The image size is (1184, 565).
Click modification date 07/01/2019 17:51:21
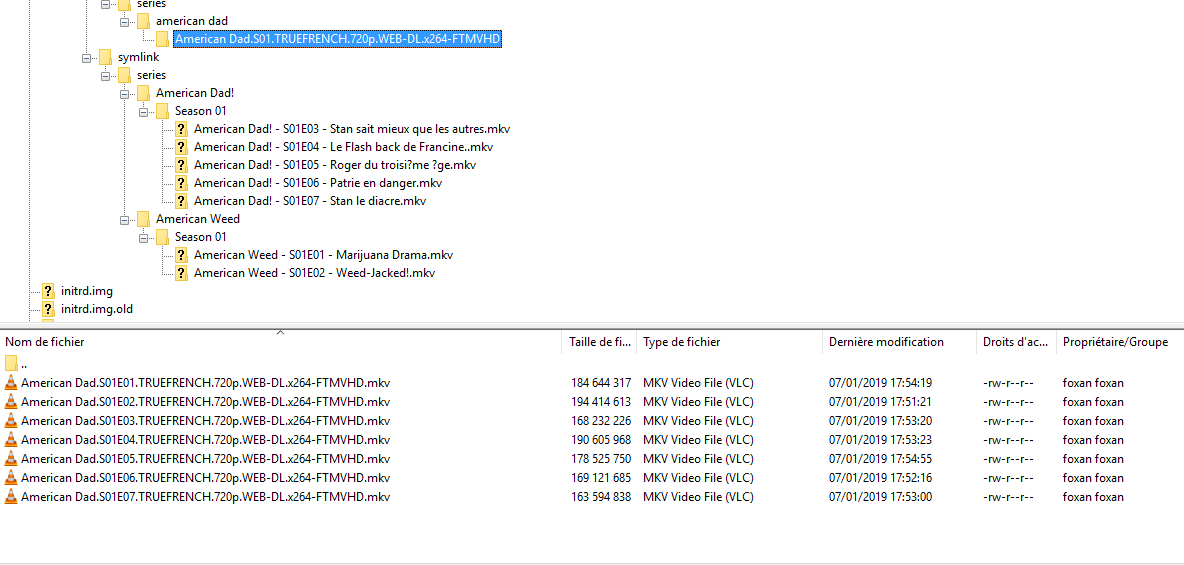880,402
